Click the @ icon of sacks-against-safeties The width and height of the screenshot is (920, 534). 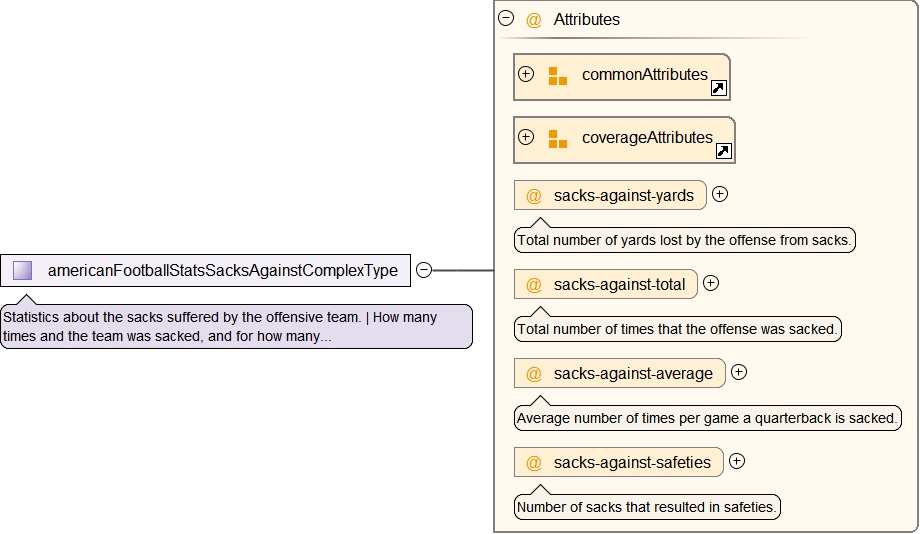pos(534,462)
